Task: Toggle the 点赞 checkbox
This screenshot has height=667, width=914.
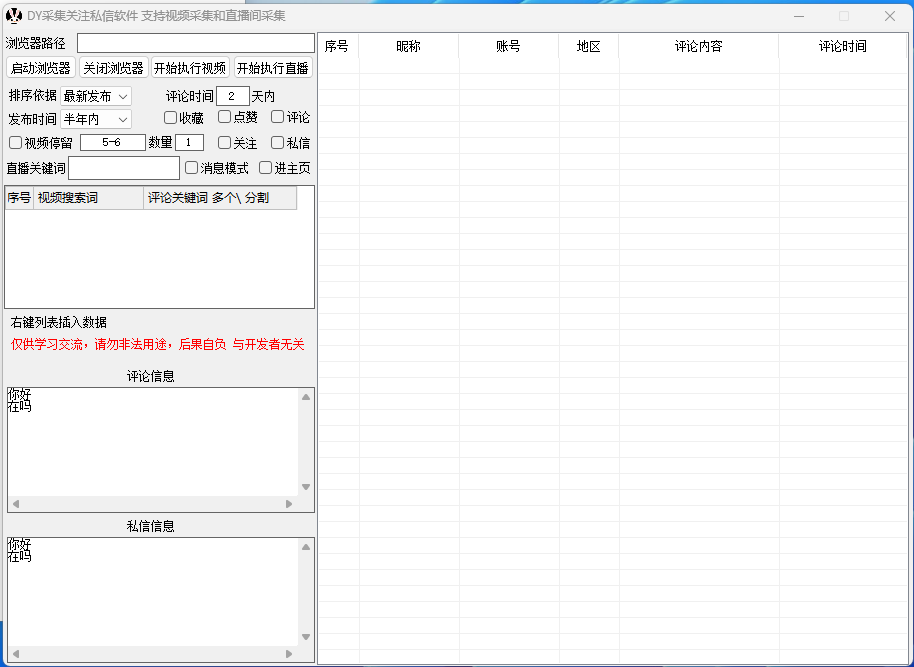Action: coord(225,117)
